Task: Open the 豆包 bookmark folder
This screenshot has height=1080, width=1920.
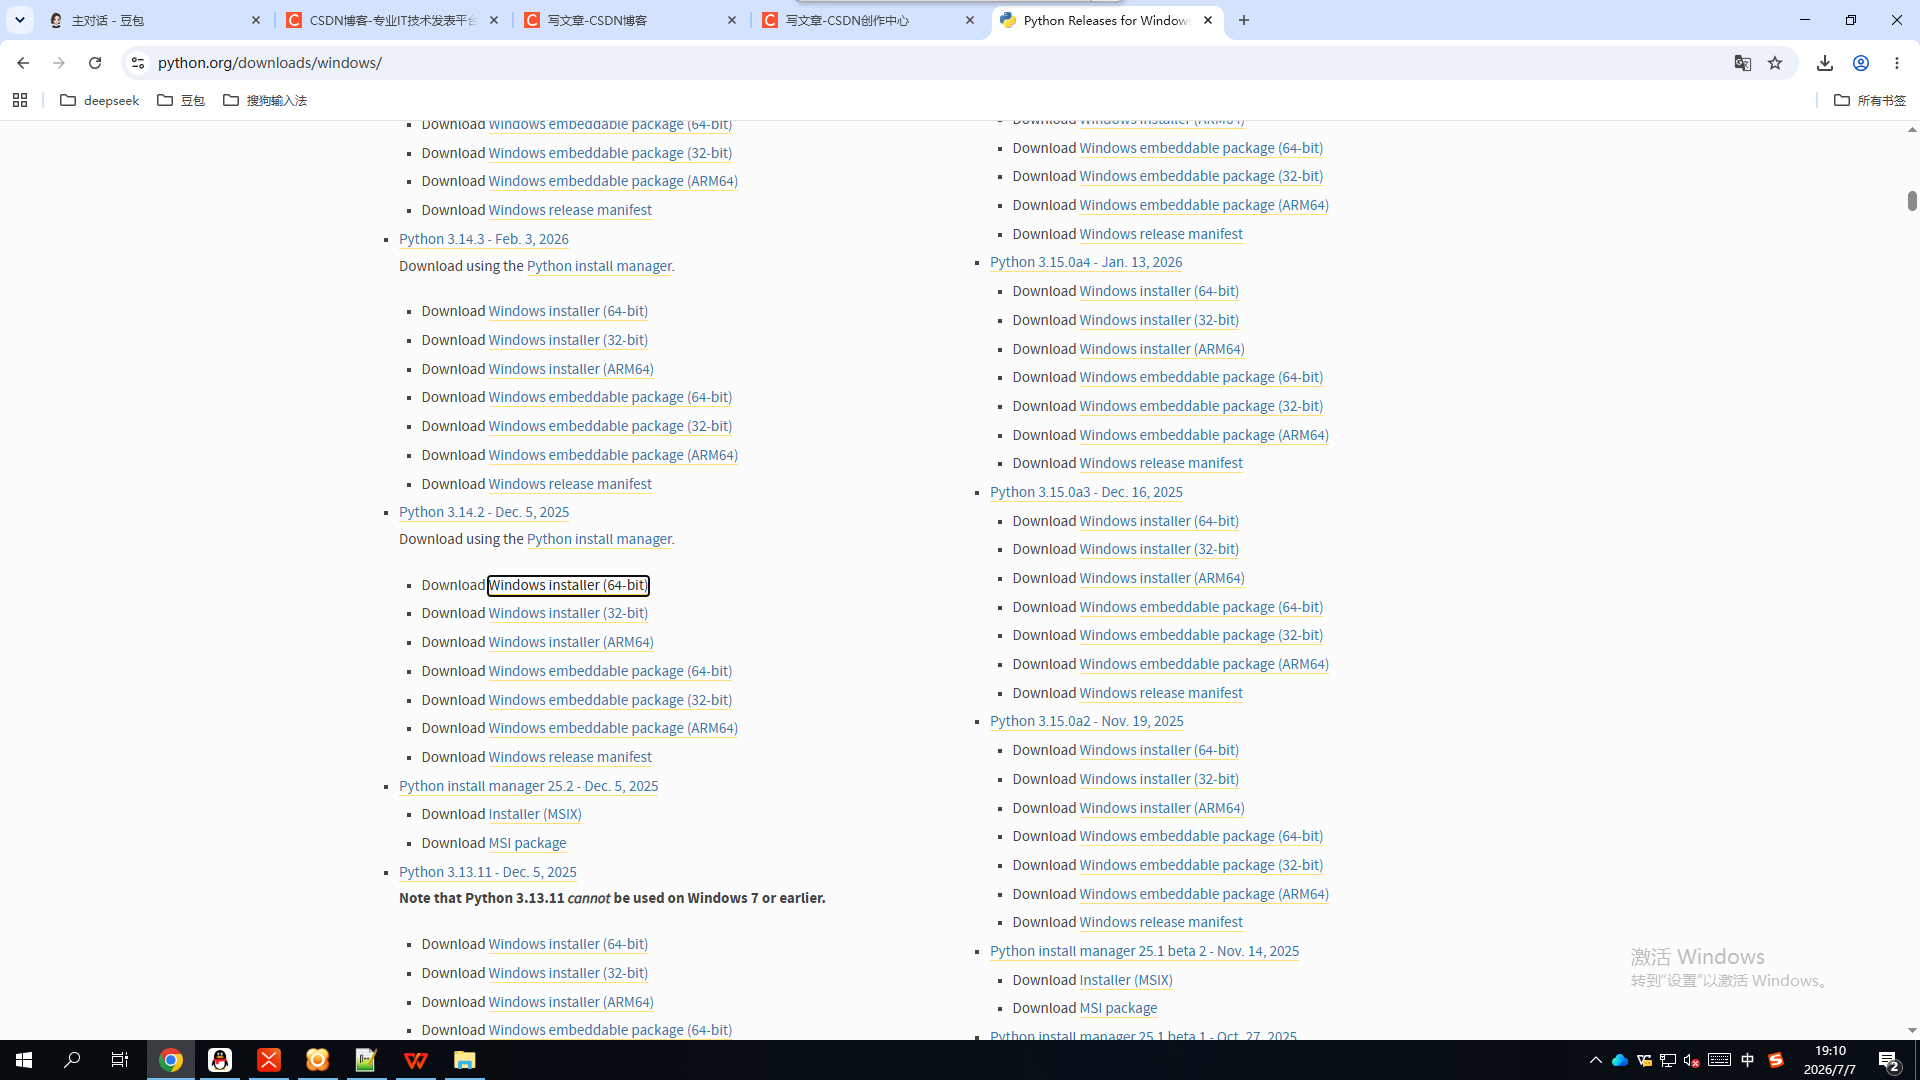Action: (x=181, y=100)
